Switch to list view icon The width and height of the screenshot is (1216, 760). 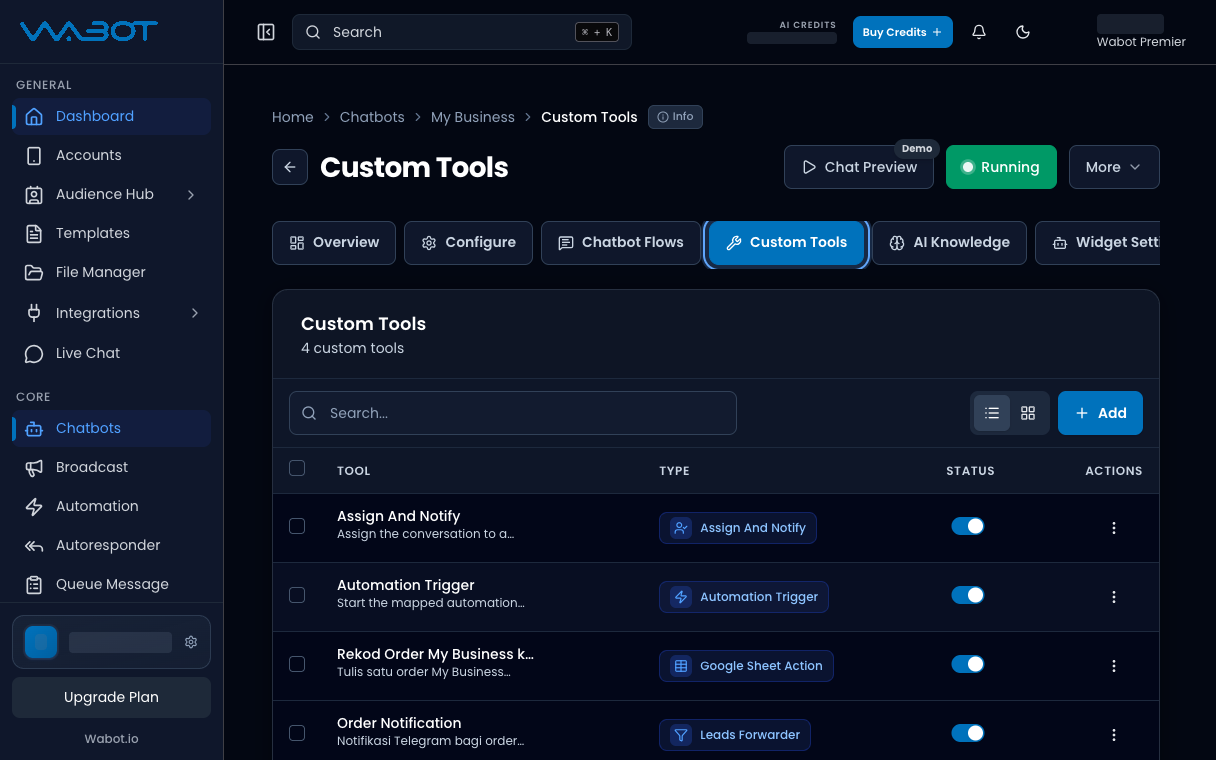tap(992, 413)
